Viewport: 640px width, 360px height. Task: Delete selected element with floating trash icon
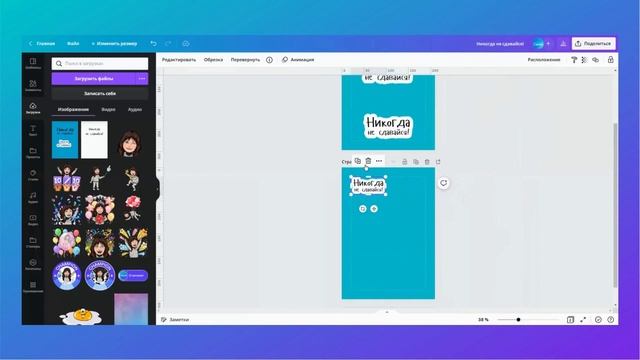[x=368, y=161]
